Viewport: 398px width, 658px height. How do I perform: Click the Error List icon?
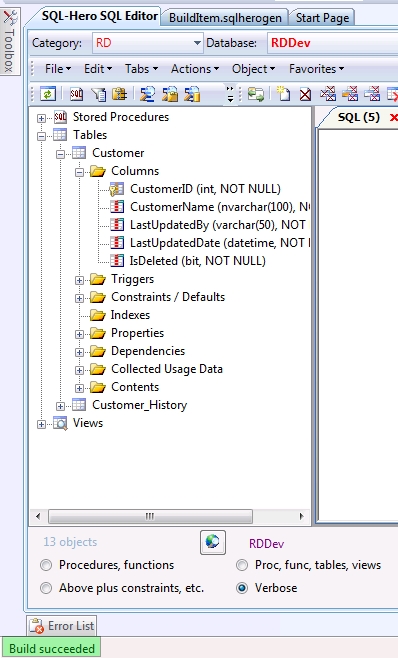[x=37, y=626]
